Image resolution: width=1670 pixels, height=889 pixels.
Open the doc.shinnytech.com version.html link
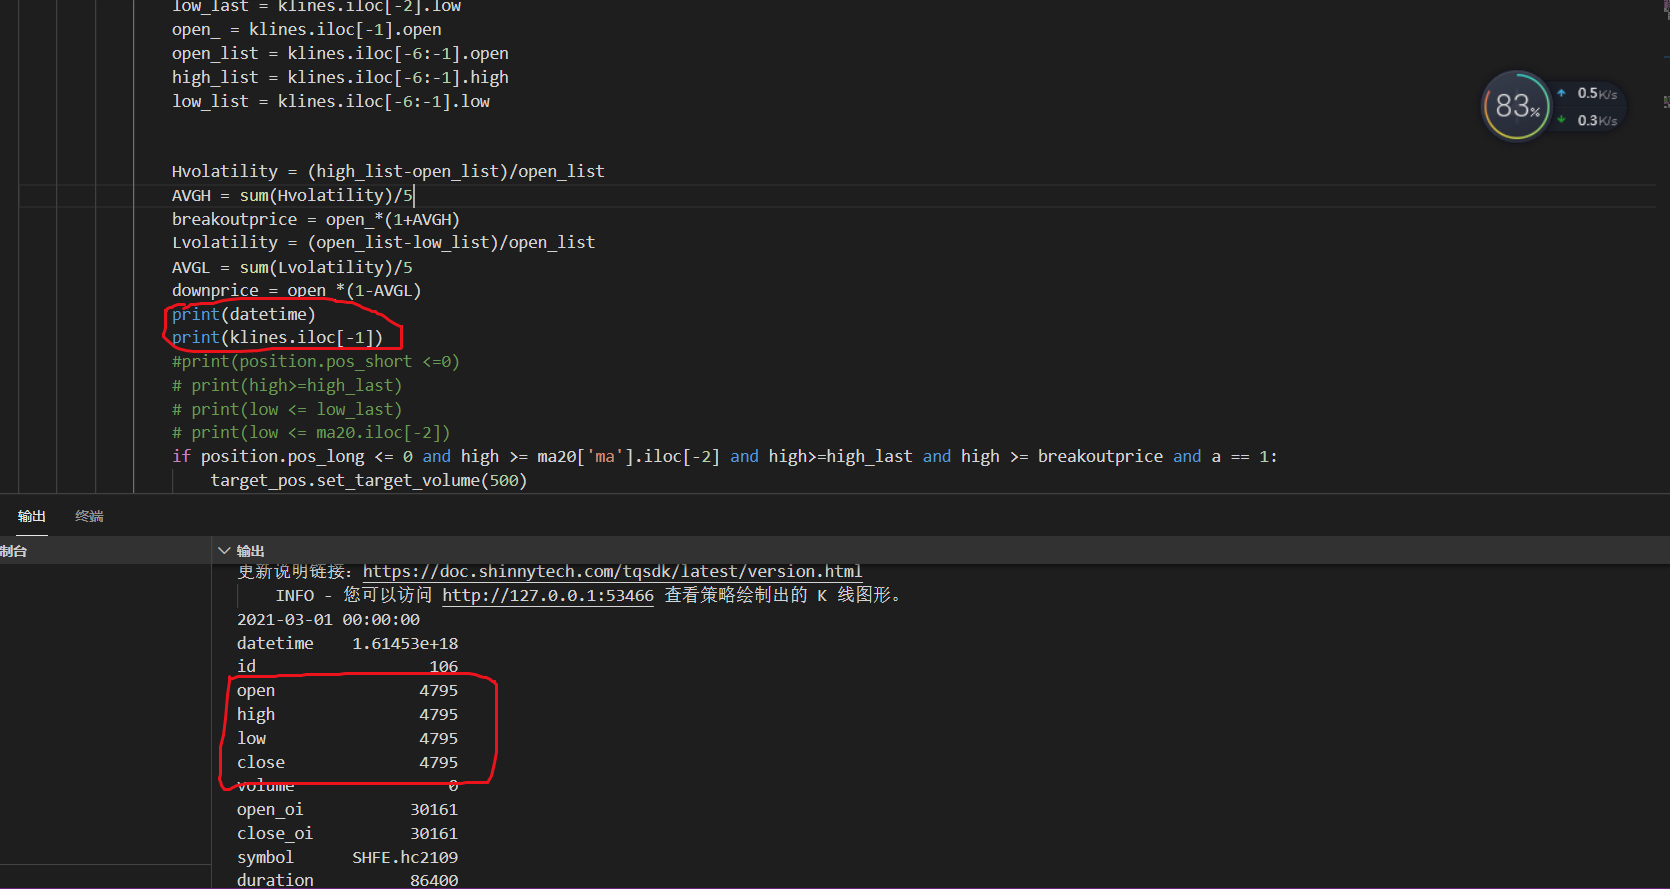point(611,572)
